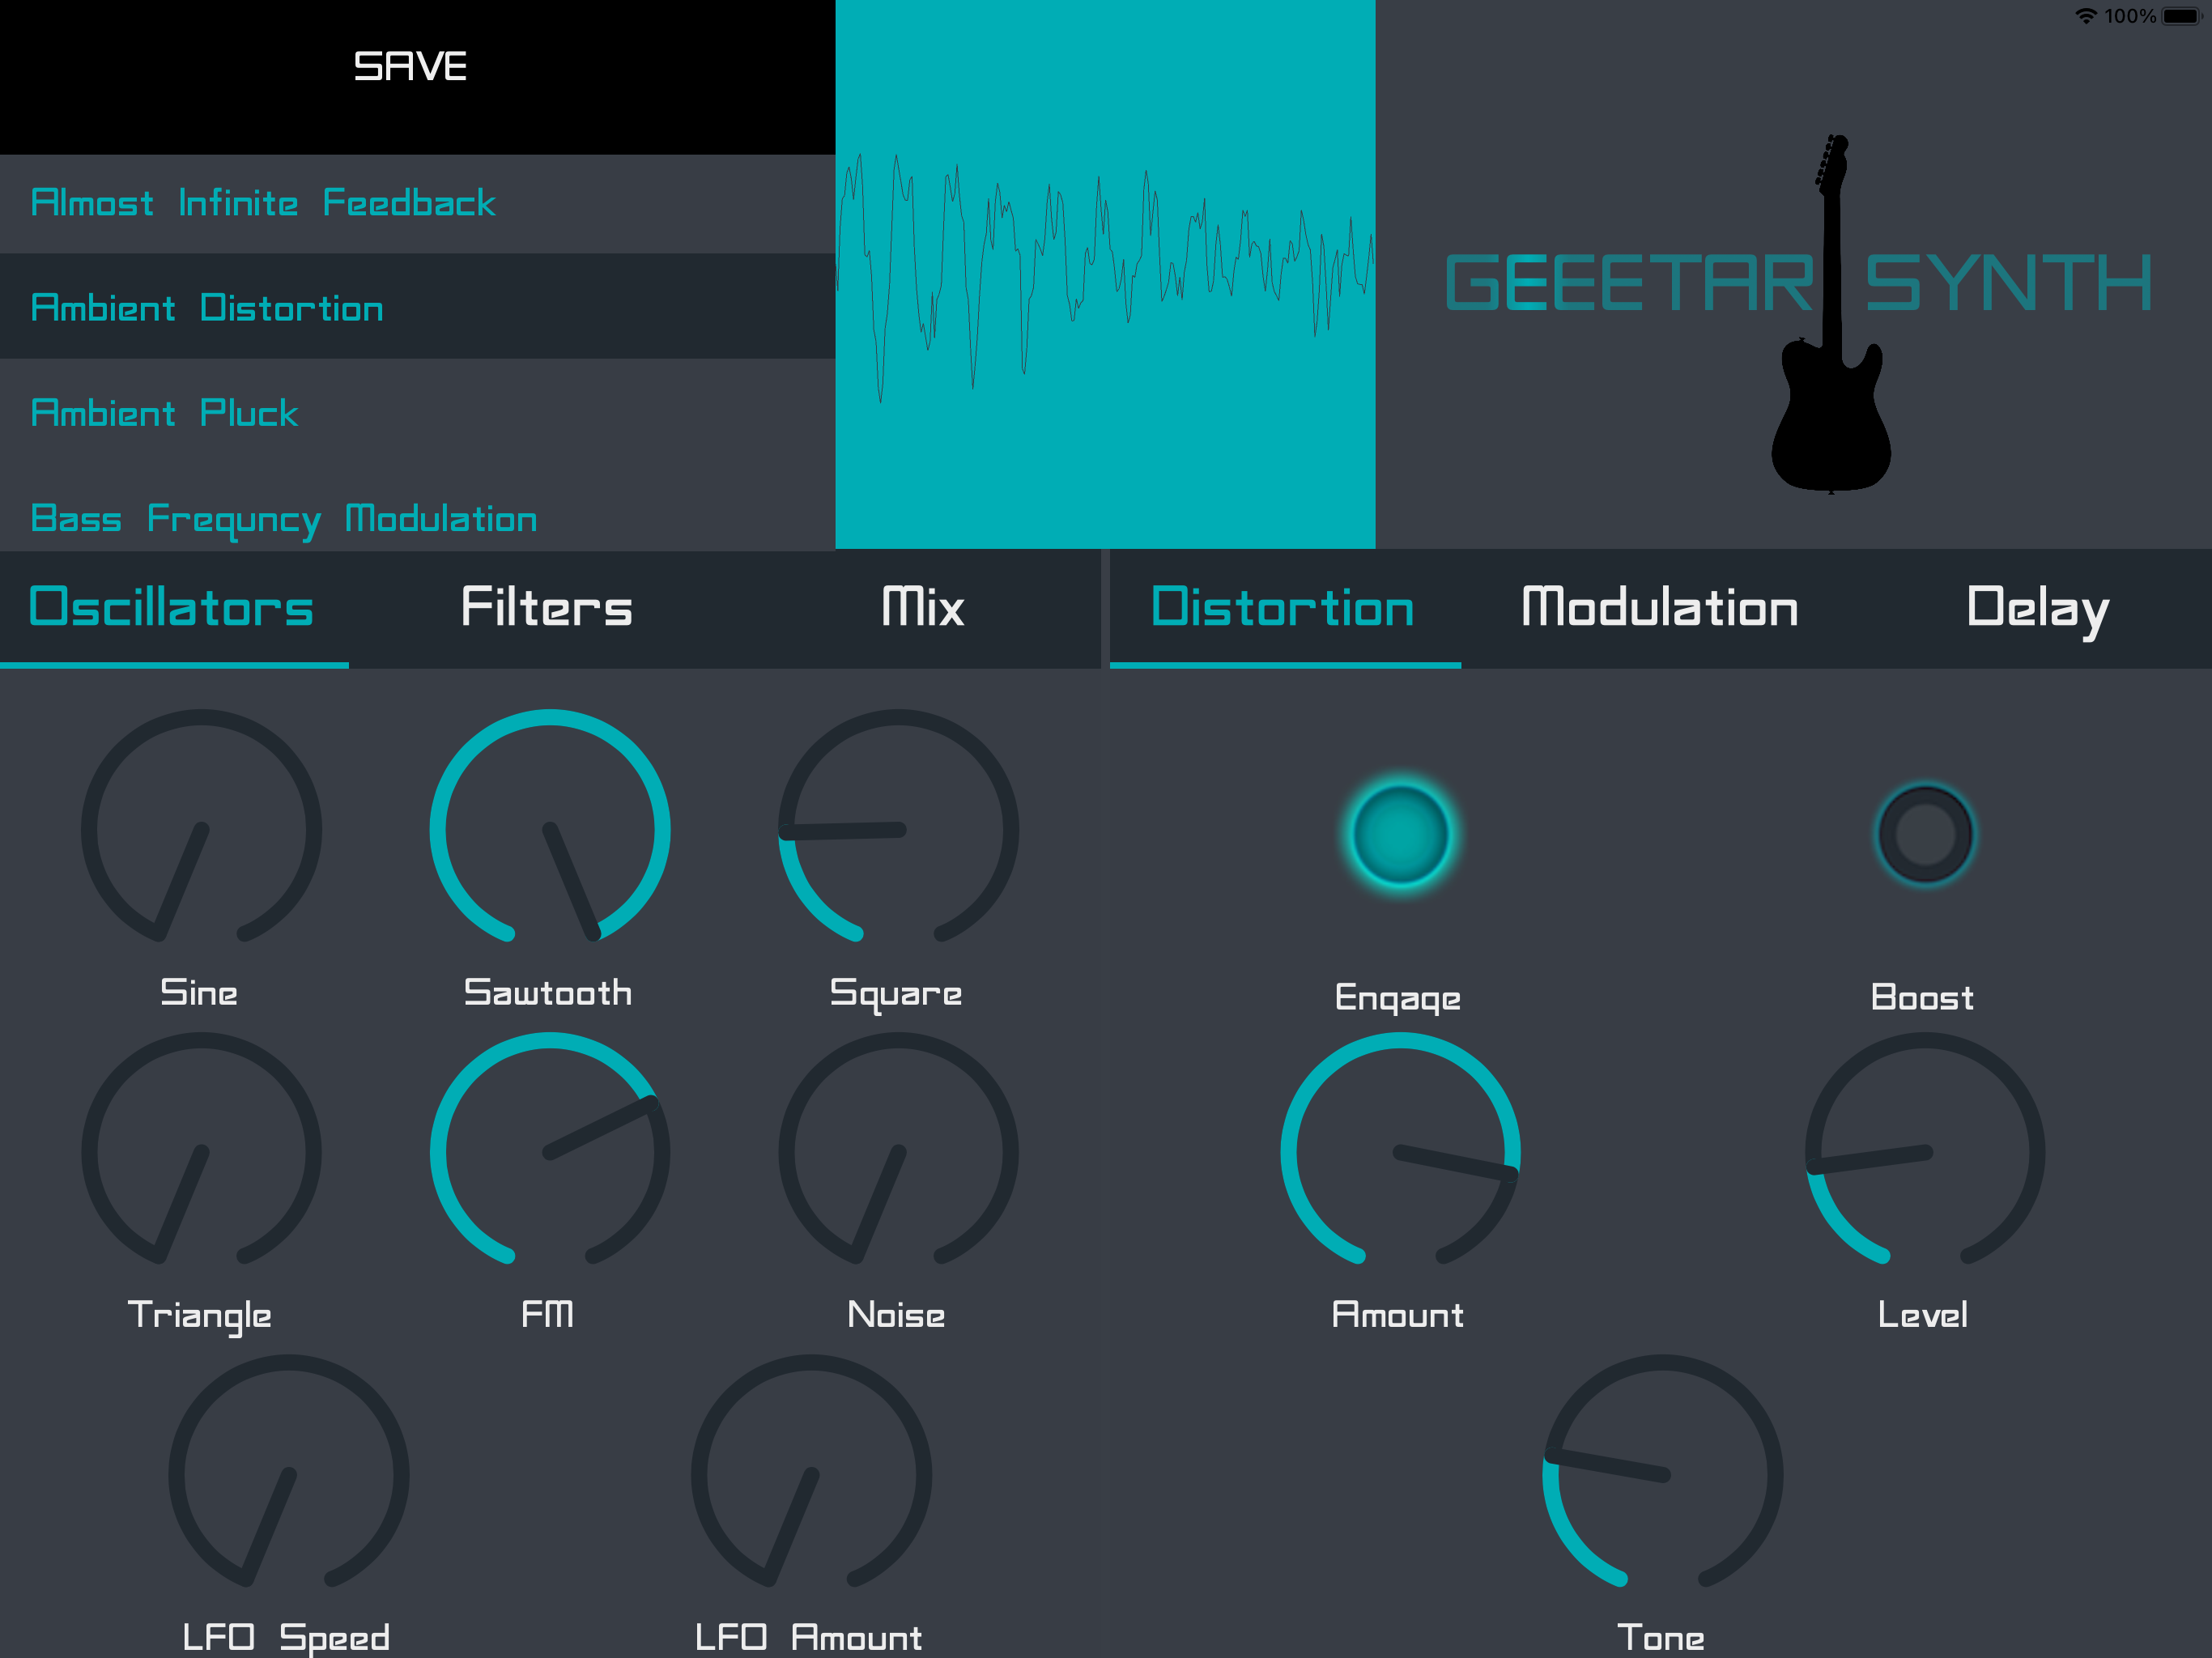This screenshot has height=1658, width=2212.
Task: Tap the waveform display panel
Action: (x=1105, y=274)
